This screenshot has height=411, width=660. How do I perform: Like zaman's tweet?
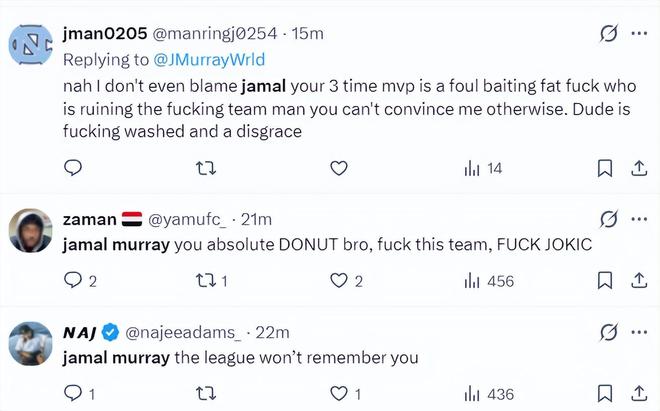[338, 281]
